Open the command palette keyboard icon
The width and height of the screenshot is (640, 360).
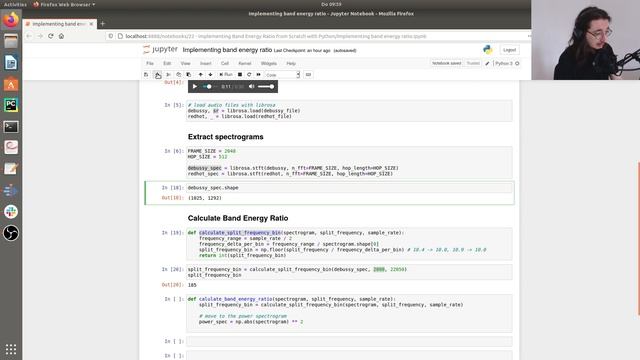click(x=309, y=75)
